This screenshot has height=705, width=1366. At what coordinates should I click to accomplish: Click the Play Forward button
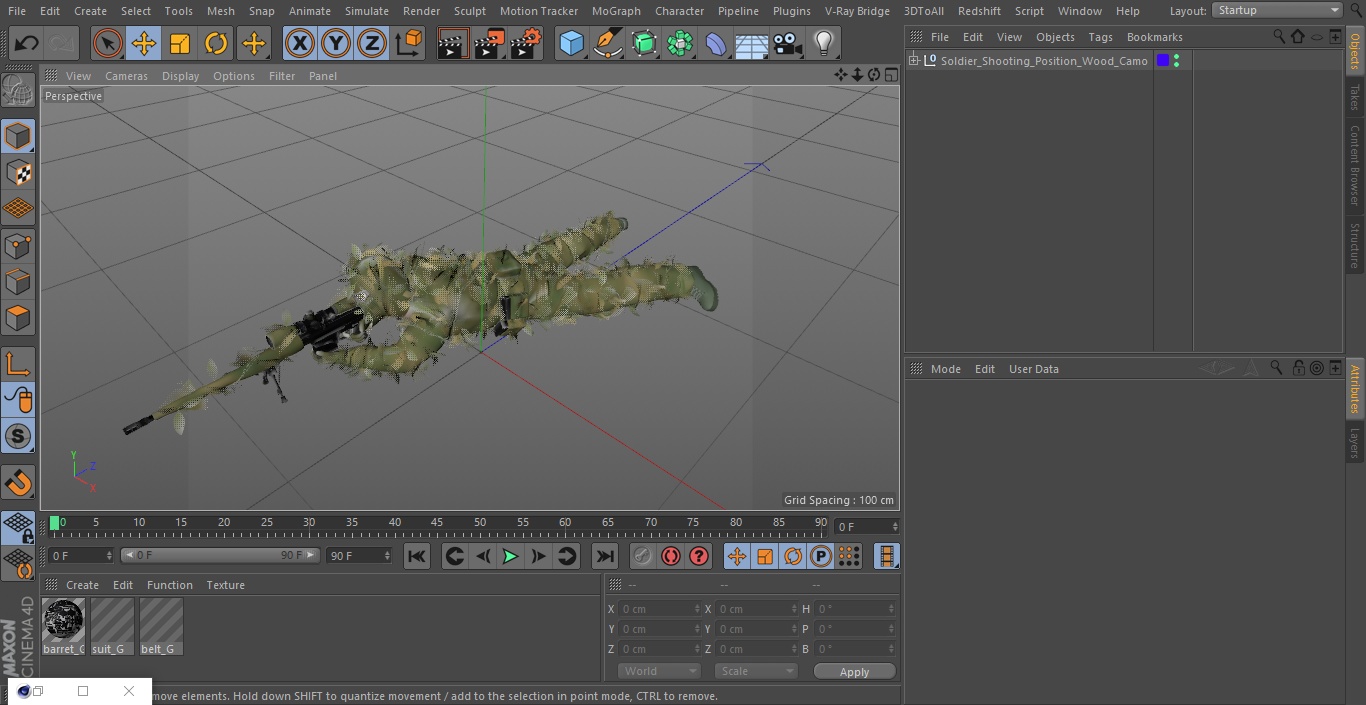(510, 556)
